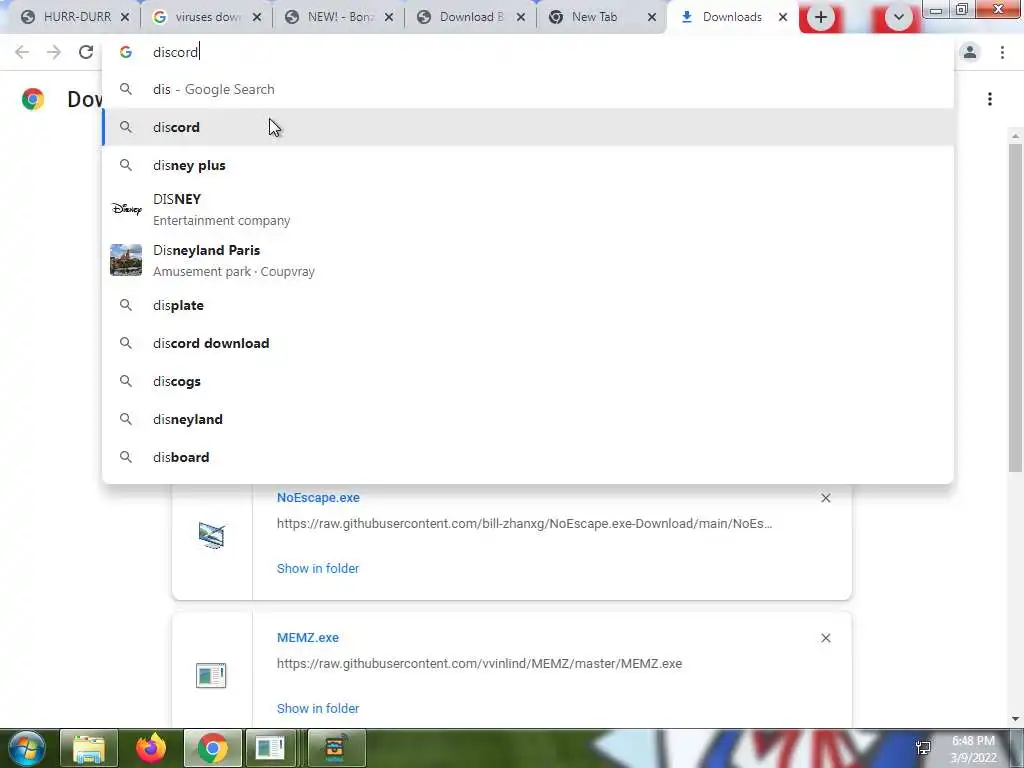Click the Disneyland Paris thumbnail image
Viewport: 1024px width, 768px height.
tap(126, 260)
